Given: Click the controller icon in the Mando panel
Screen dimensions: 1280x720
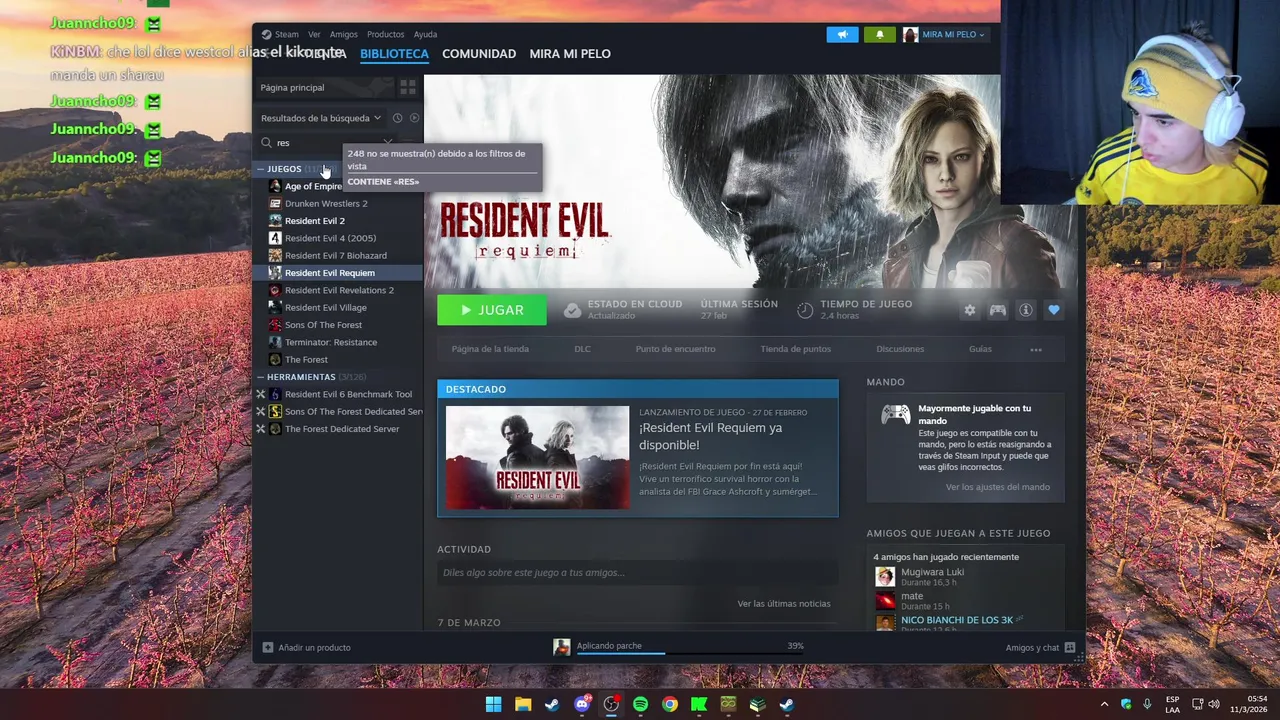Looking at the screenshot, I should [895, 414].
